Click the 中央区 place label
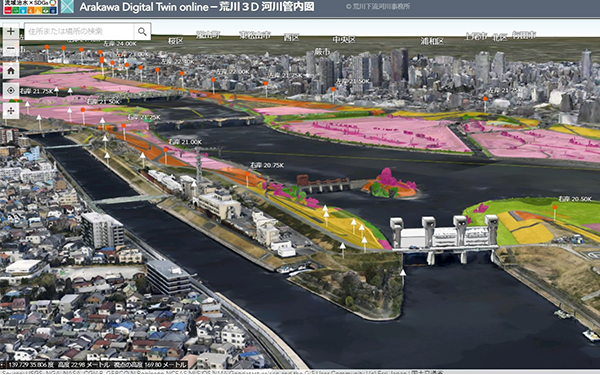 tap(344, 39)
